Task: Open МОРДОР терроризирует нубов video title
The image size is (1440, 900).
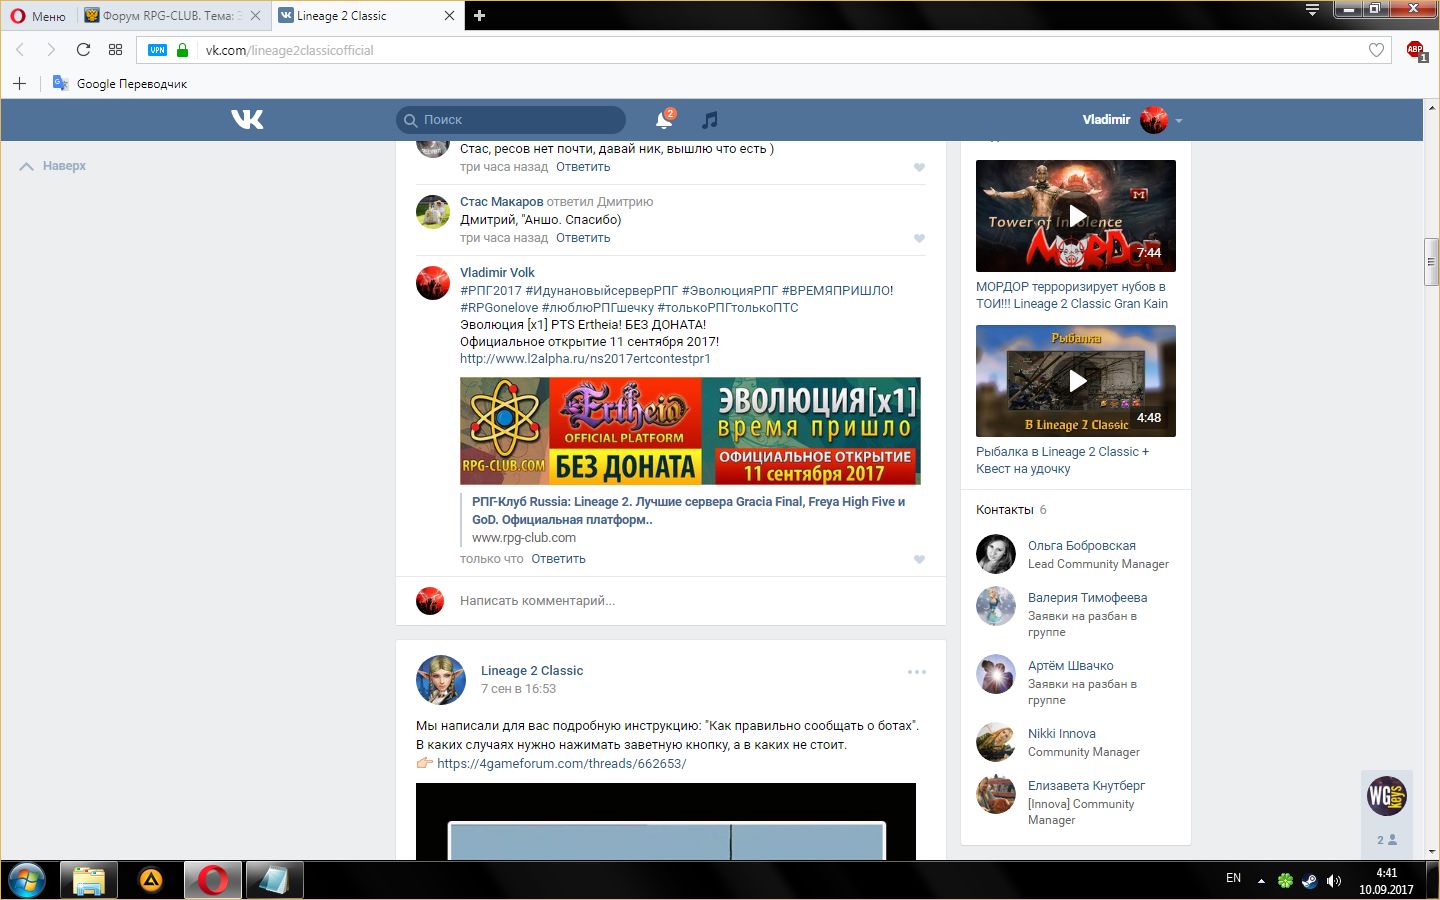Action: (1072, 295)
